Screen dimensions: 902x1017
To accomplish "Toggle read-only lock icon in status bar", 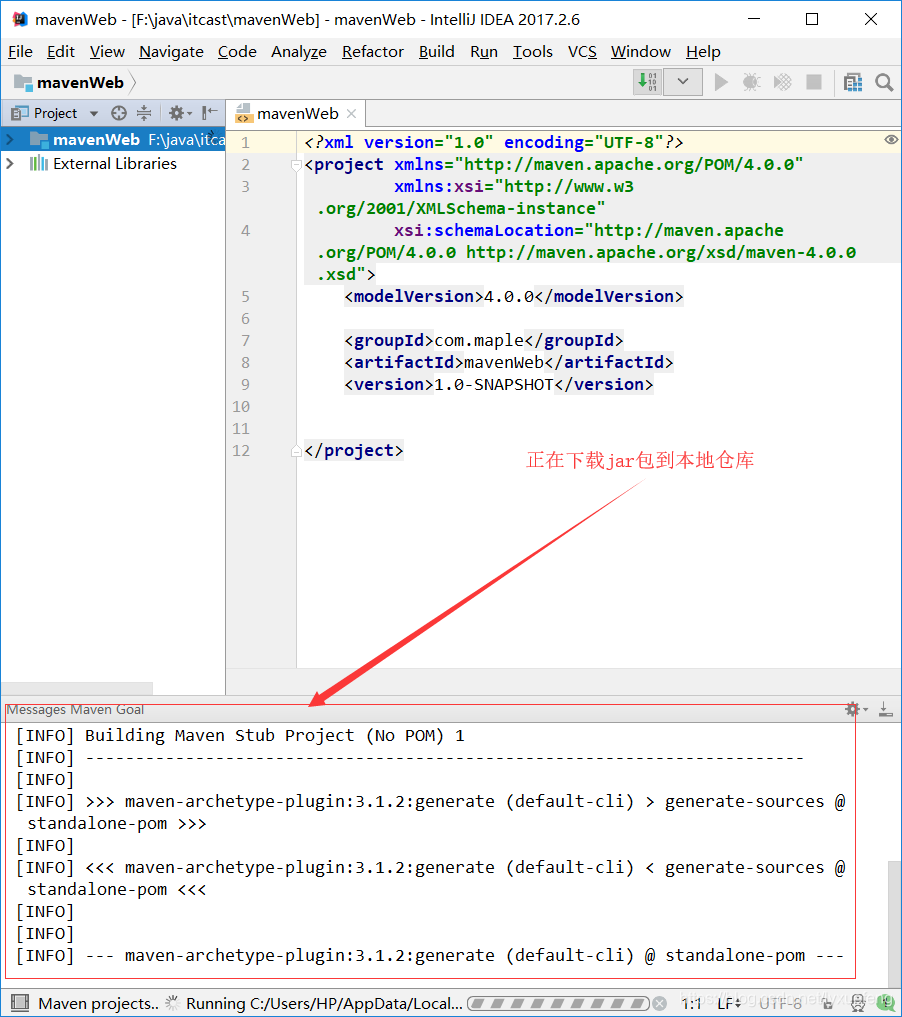I will [827, 1003].
